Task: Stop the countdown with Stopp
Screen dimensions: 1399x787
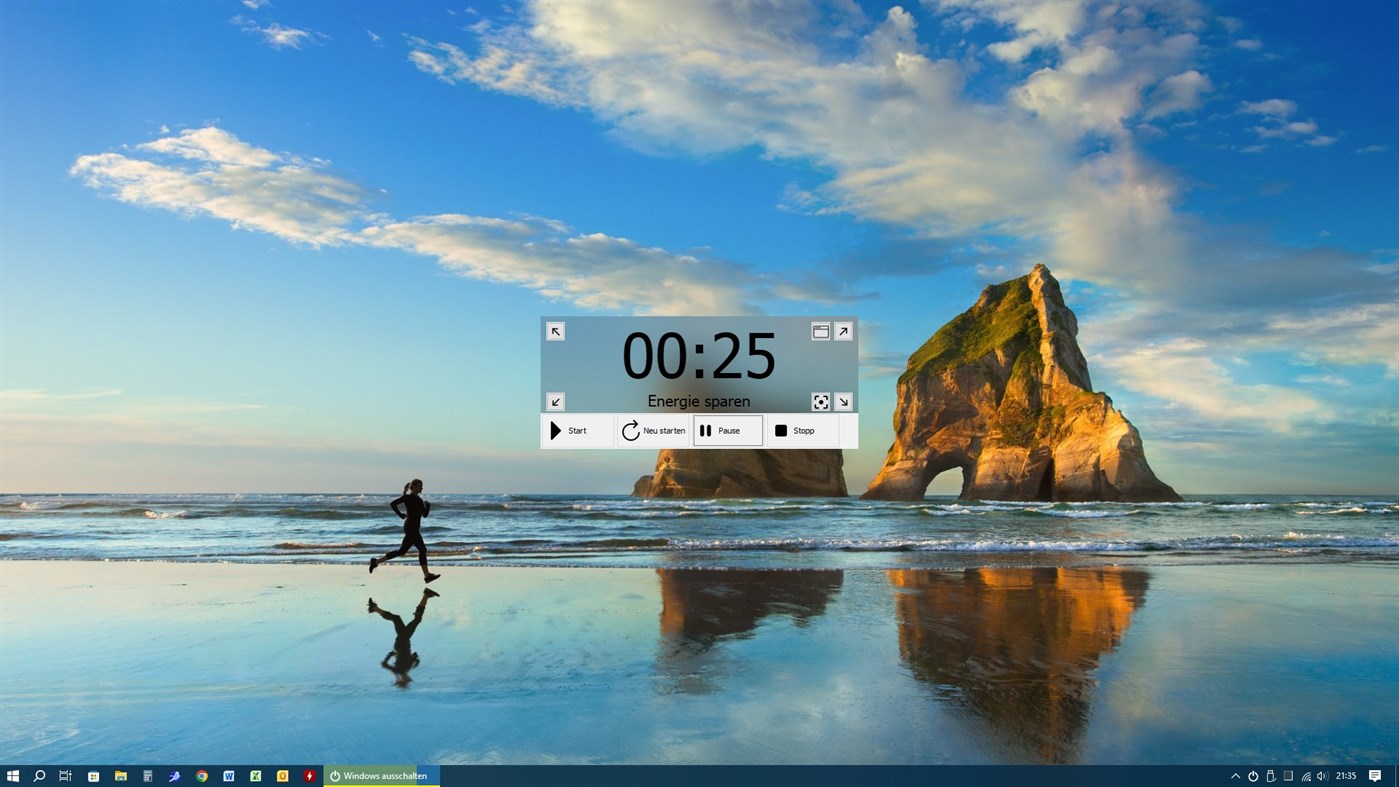Action: point(802,431)
